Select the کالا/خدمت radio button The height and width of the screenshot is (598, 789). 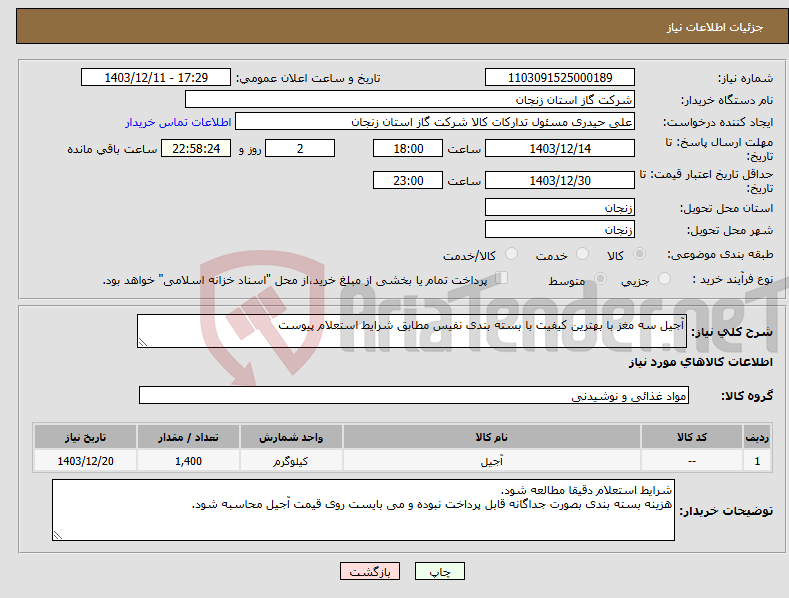(x=511, y=254)
